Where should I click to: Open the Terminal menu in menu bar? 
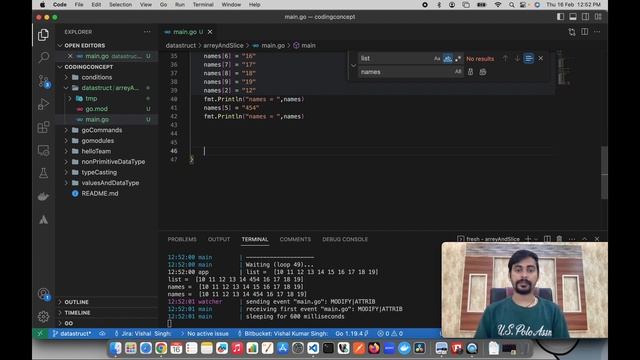203,4
